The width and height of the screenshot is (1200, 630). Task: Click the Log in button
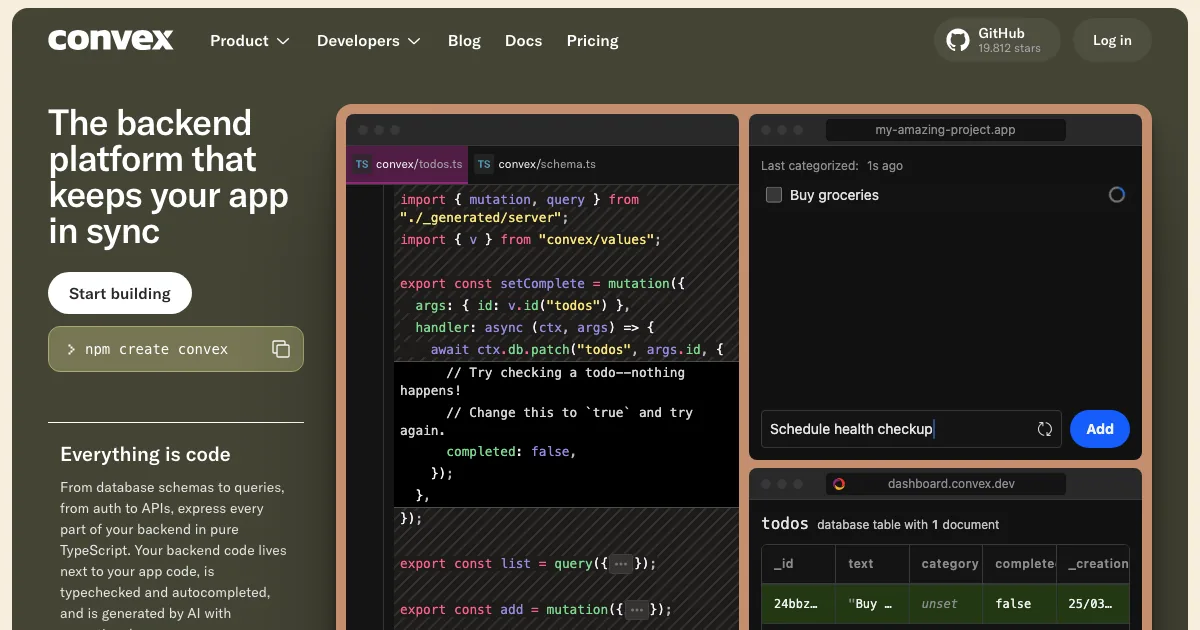(x=1112, y=40)
